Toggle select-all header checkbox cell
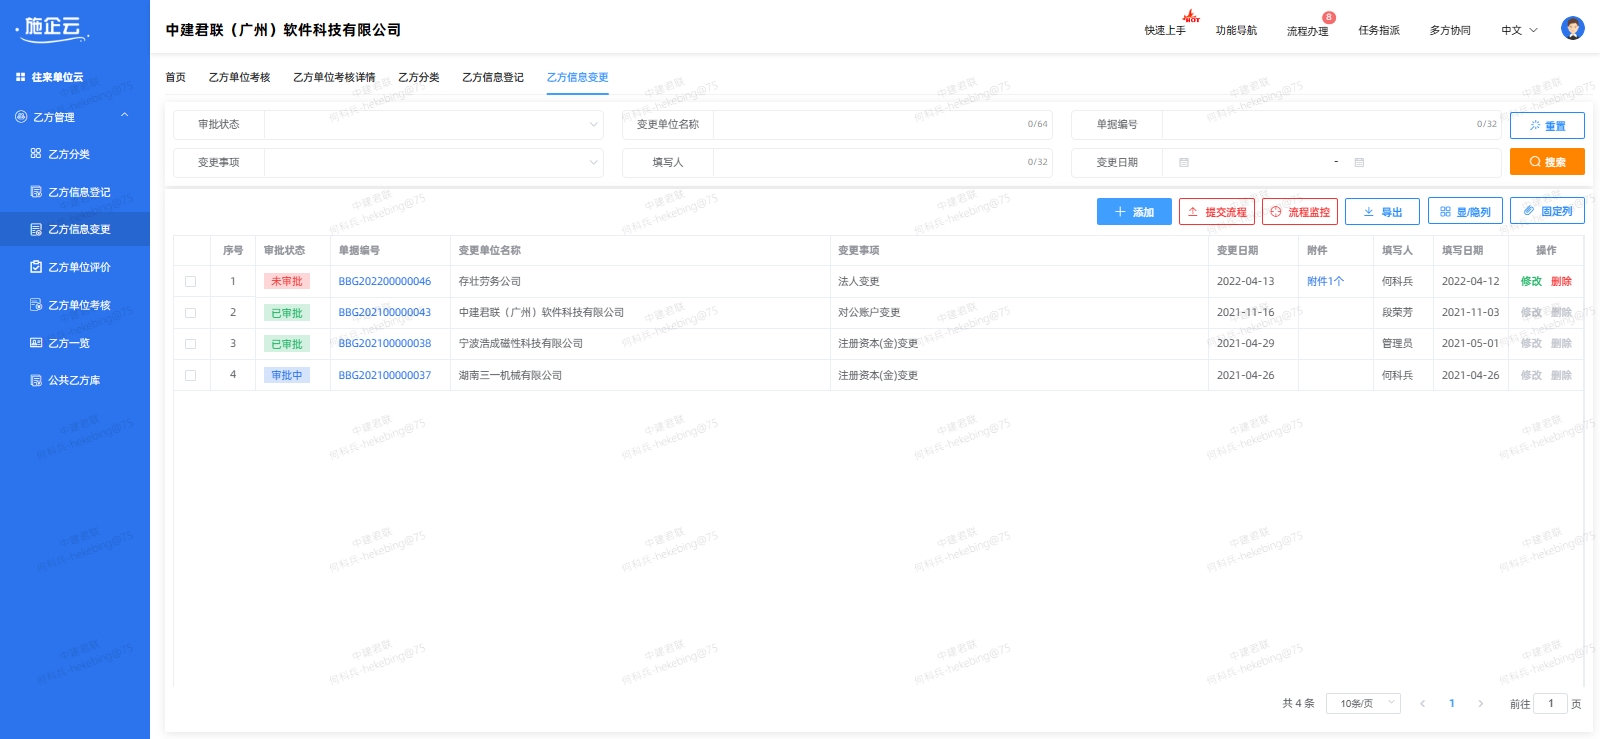Viewport: 1600px width, 739px height. click(x=192, y=250)
